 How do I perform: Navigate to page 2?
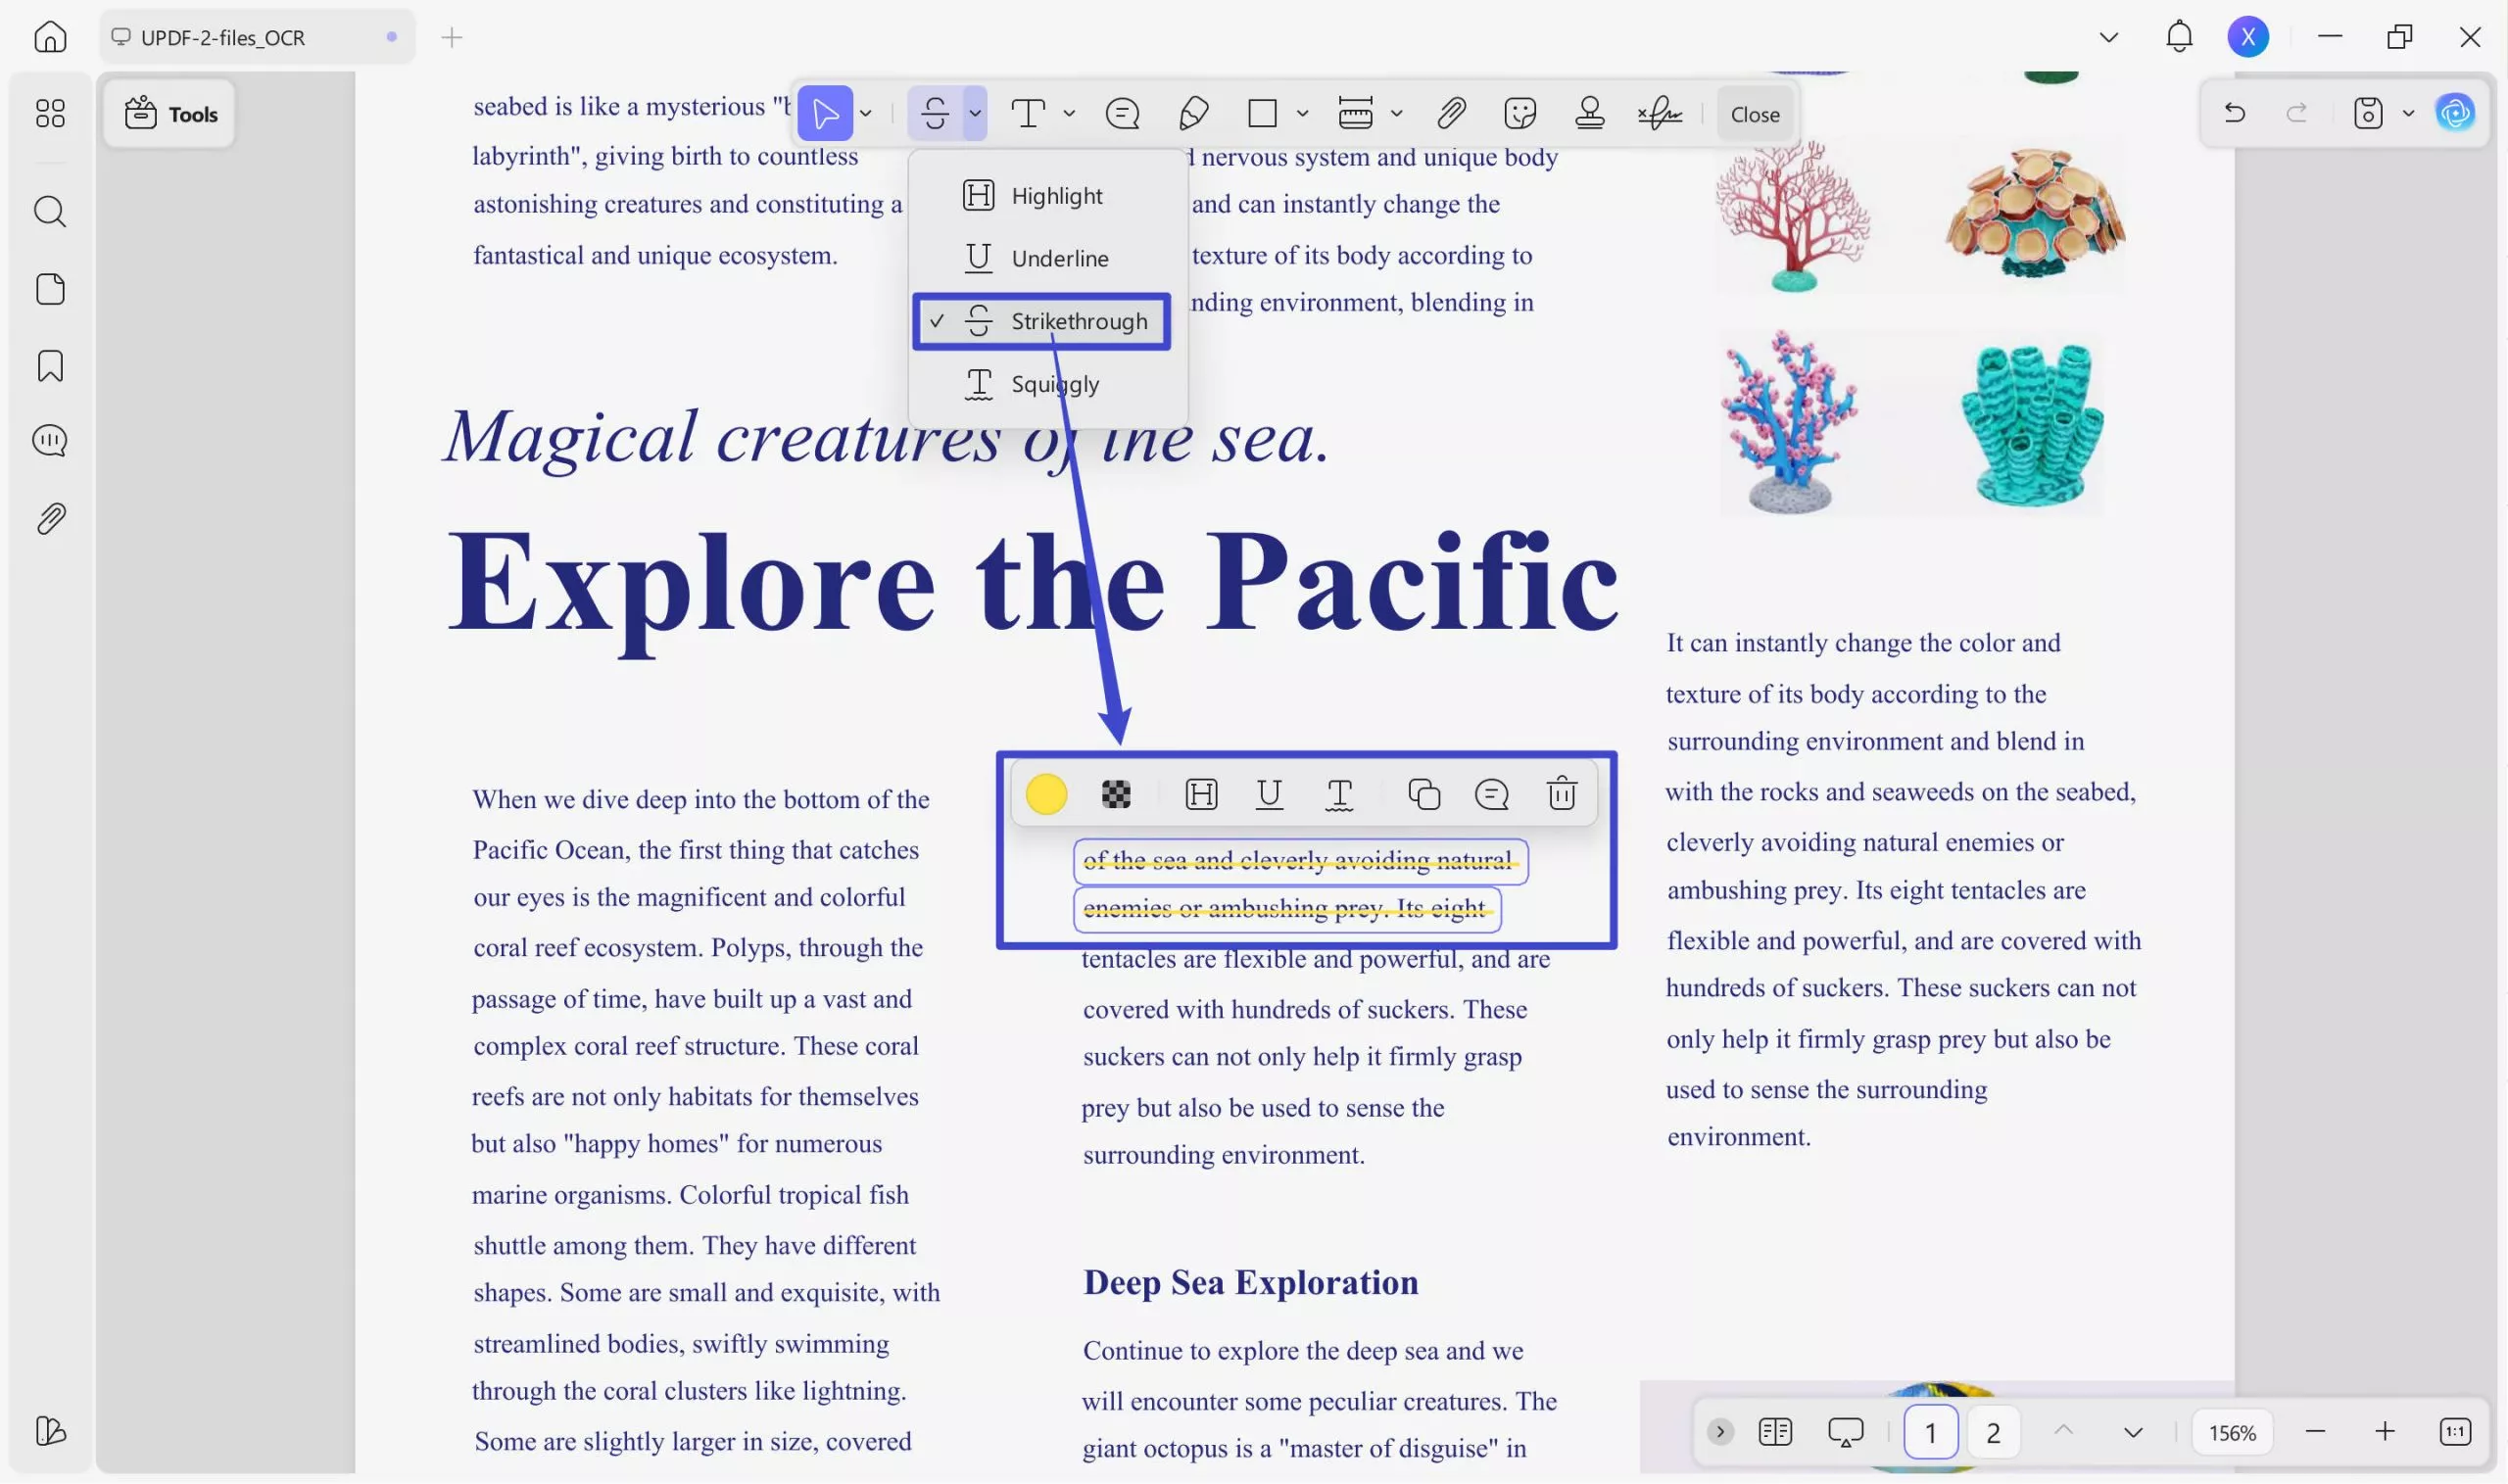[1993, 1431]
